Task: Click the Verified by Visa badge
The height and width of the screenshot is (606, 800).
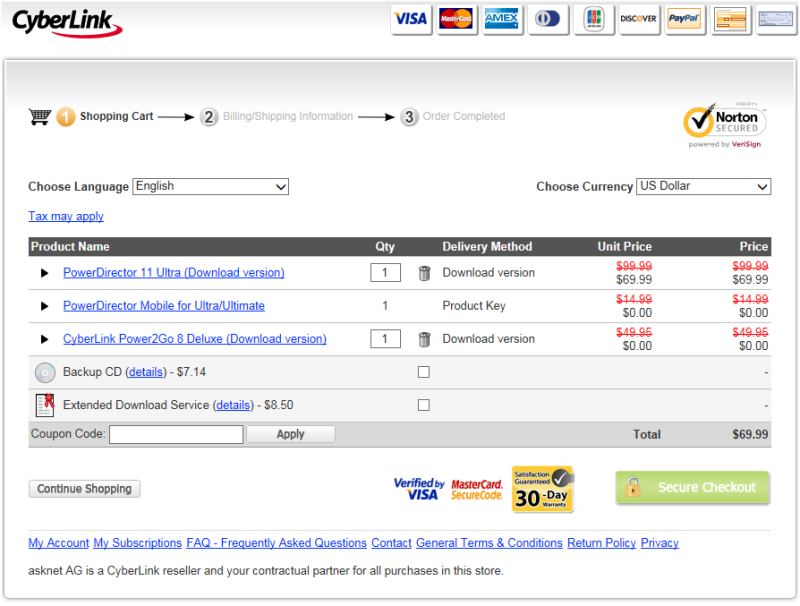Action: pyautogui.click(x=419, y=489)
